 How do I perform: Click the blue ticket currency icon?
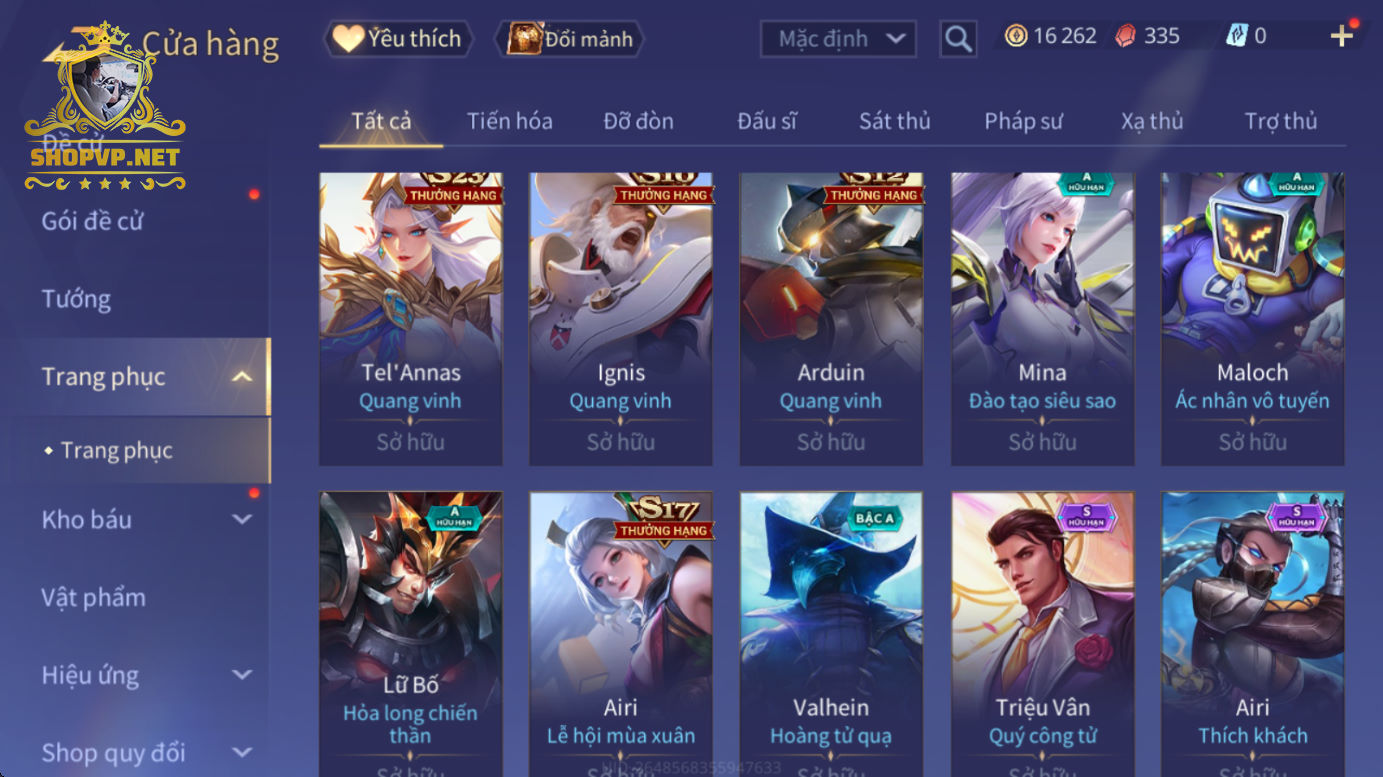[1237, 36]
